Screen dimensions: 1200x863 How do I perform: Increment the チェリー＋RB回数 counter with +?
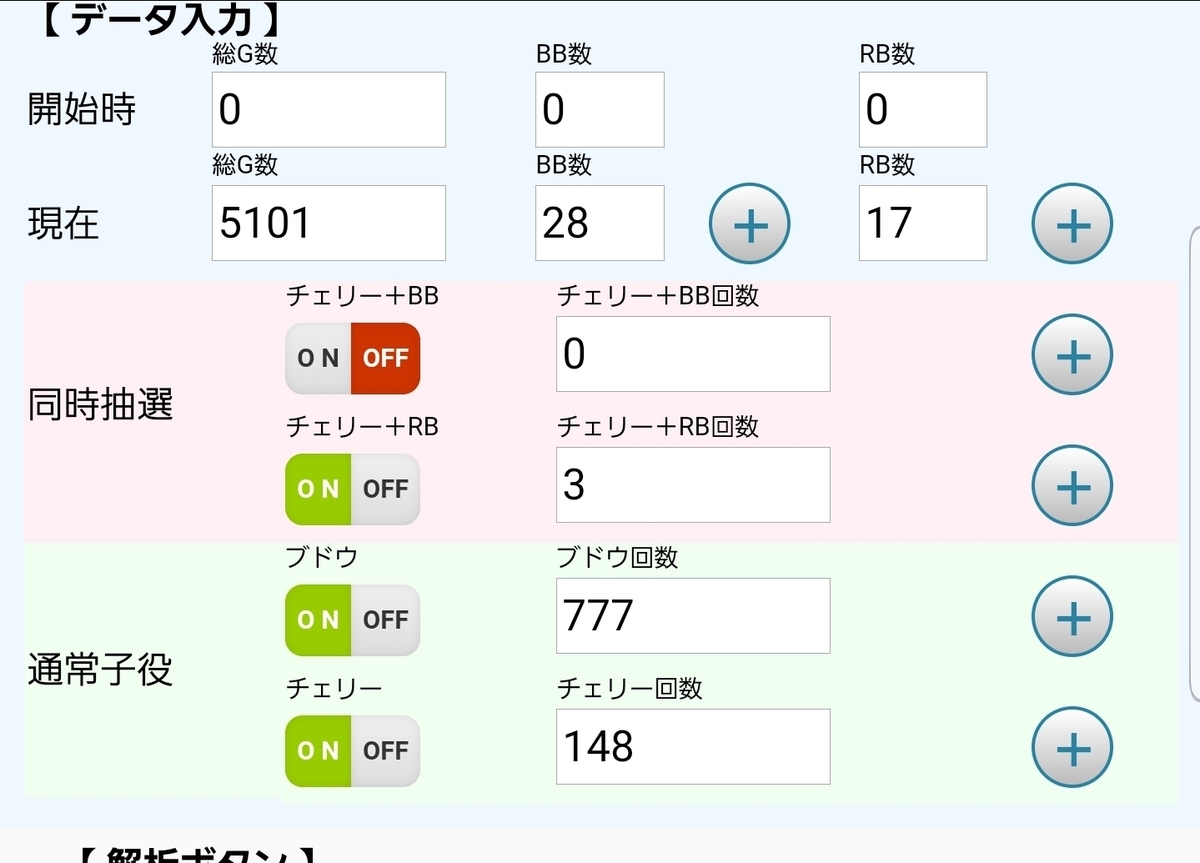pos(1072,485)
